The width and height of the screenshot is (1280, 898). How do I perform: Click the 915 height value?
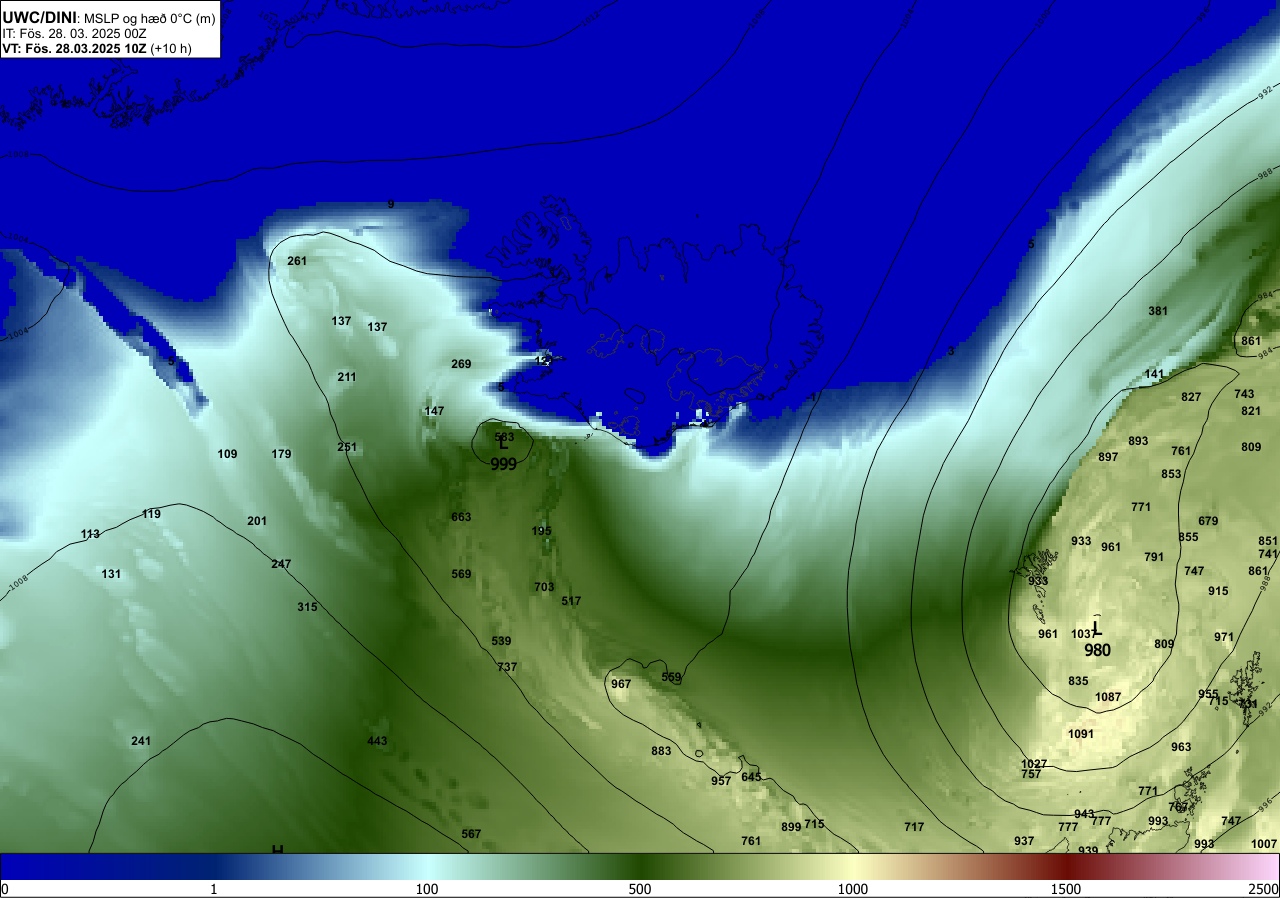(x=1218, y=591)
